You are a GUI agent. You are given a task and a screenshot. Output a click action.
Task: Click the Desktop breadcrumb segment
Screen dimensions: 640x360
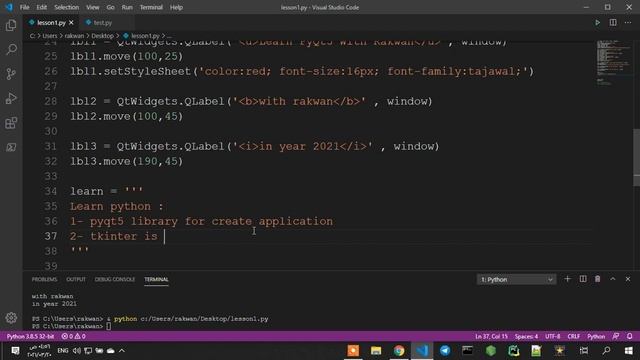tap(102, 36)
